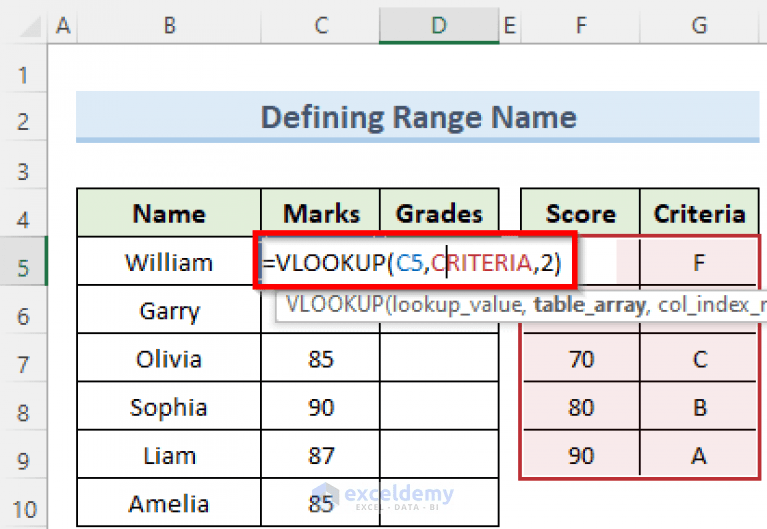
Task: Click the Score cell showing 90
Action: (581, 455)
